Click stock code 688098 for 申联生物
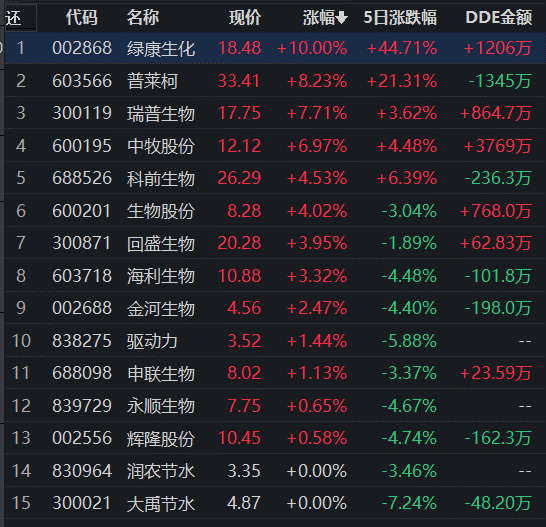This screenshot has width=546, height=527. point(82,373)
